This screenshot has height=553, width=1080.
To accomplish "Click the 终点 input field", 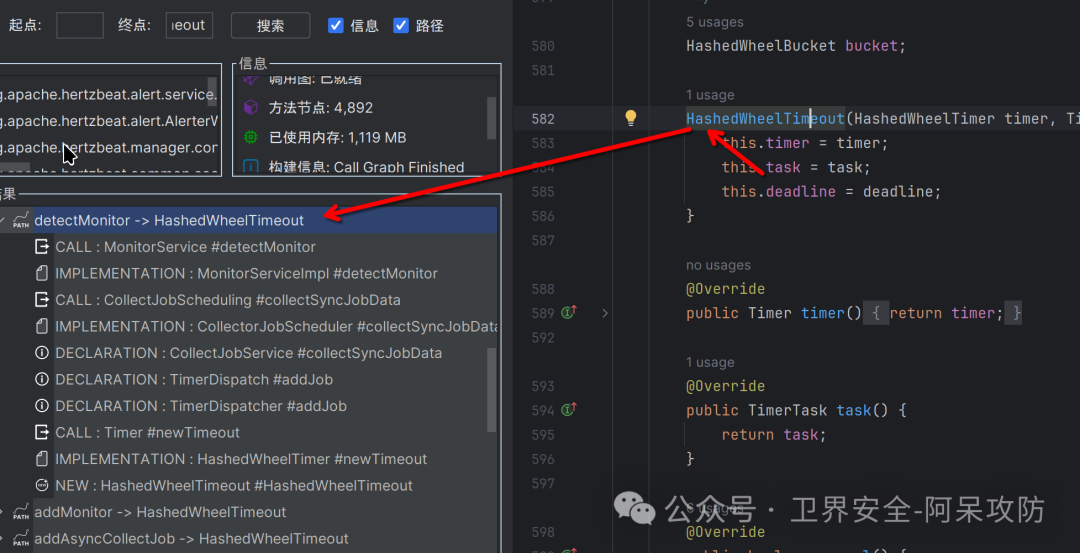I will (x=189, y=26).
